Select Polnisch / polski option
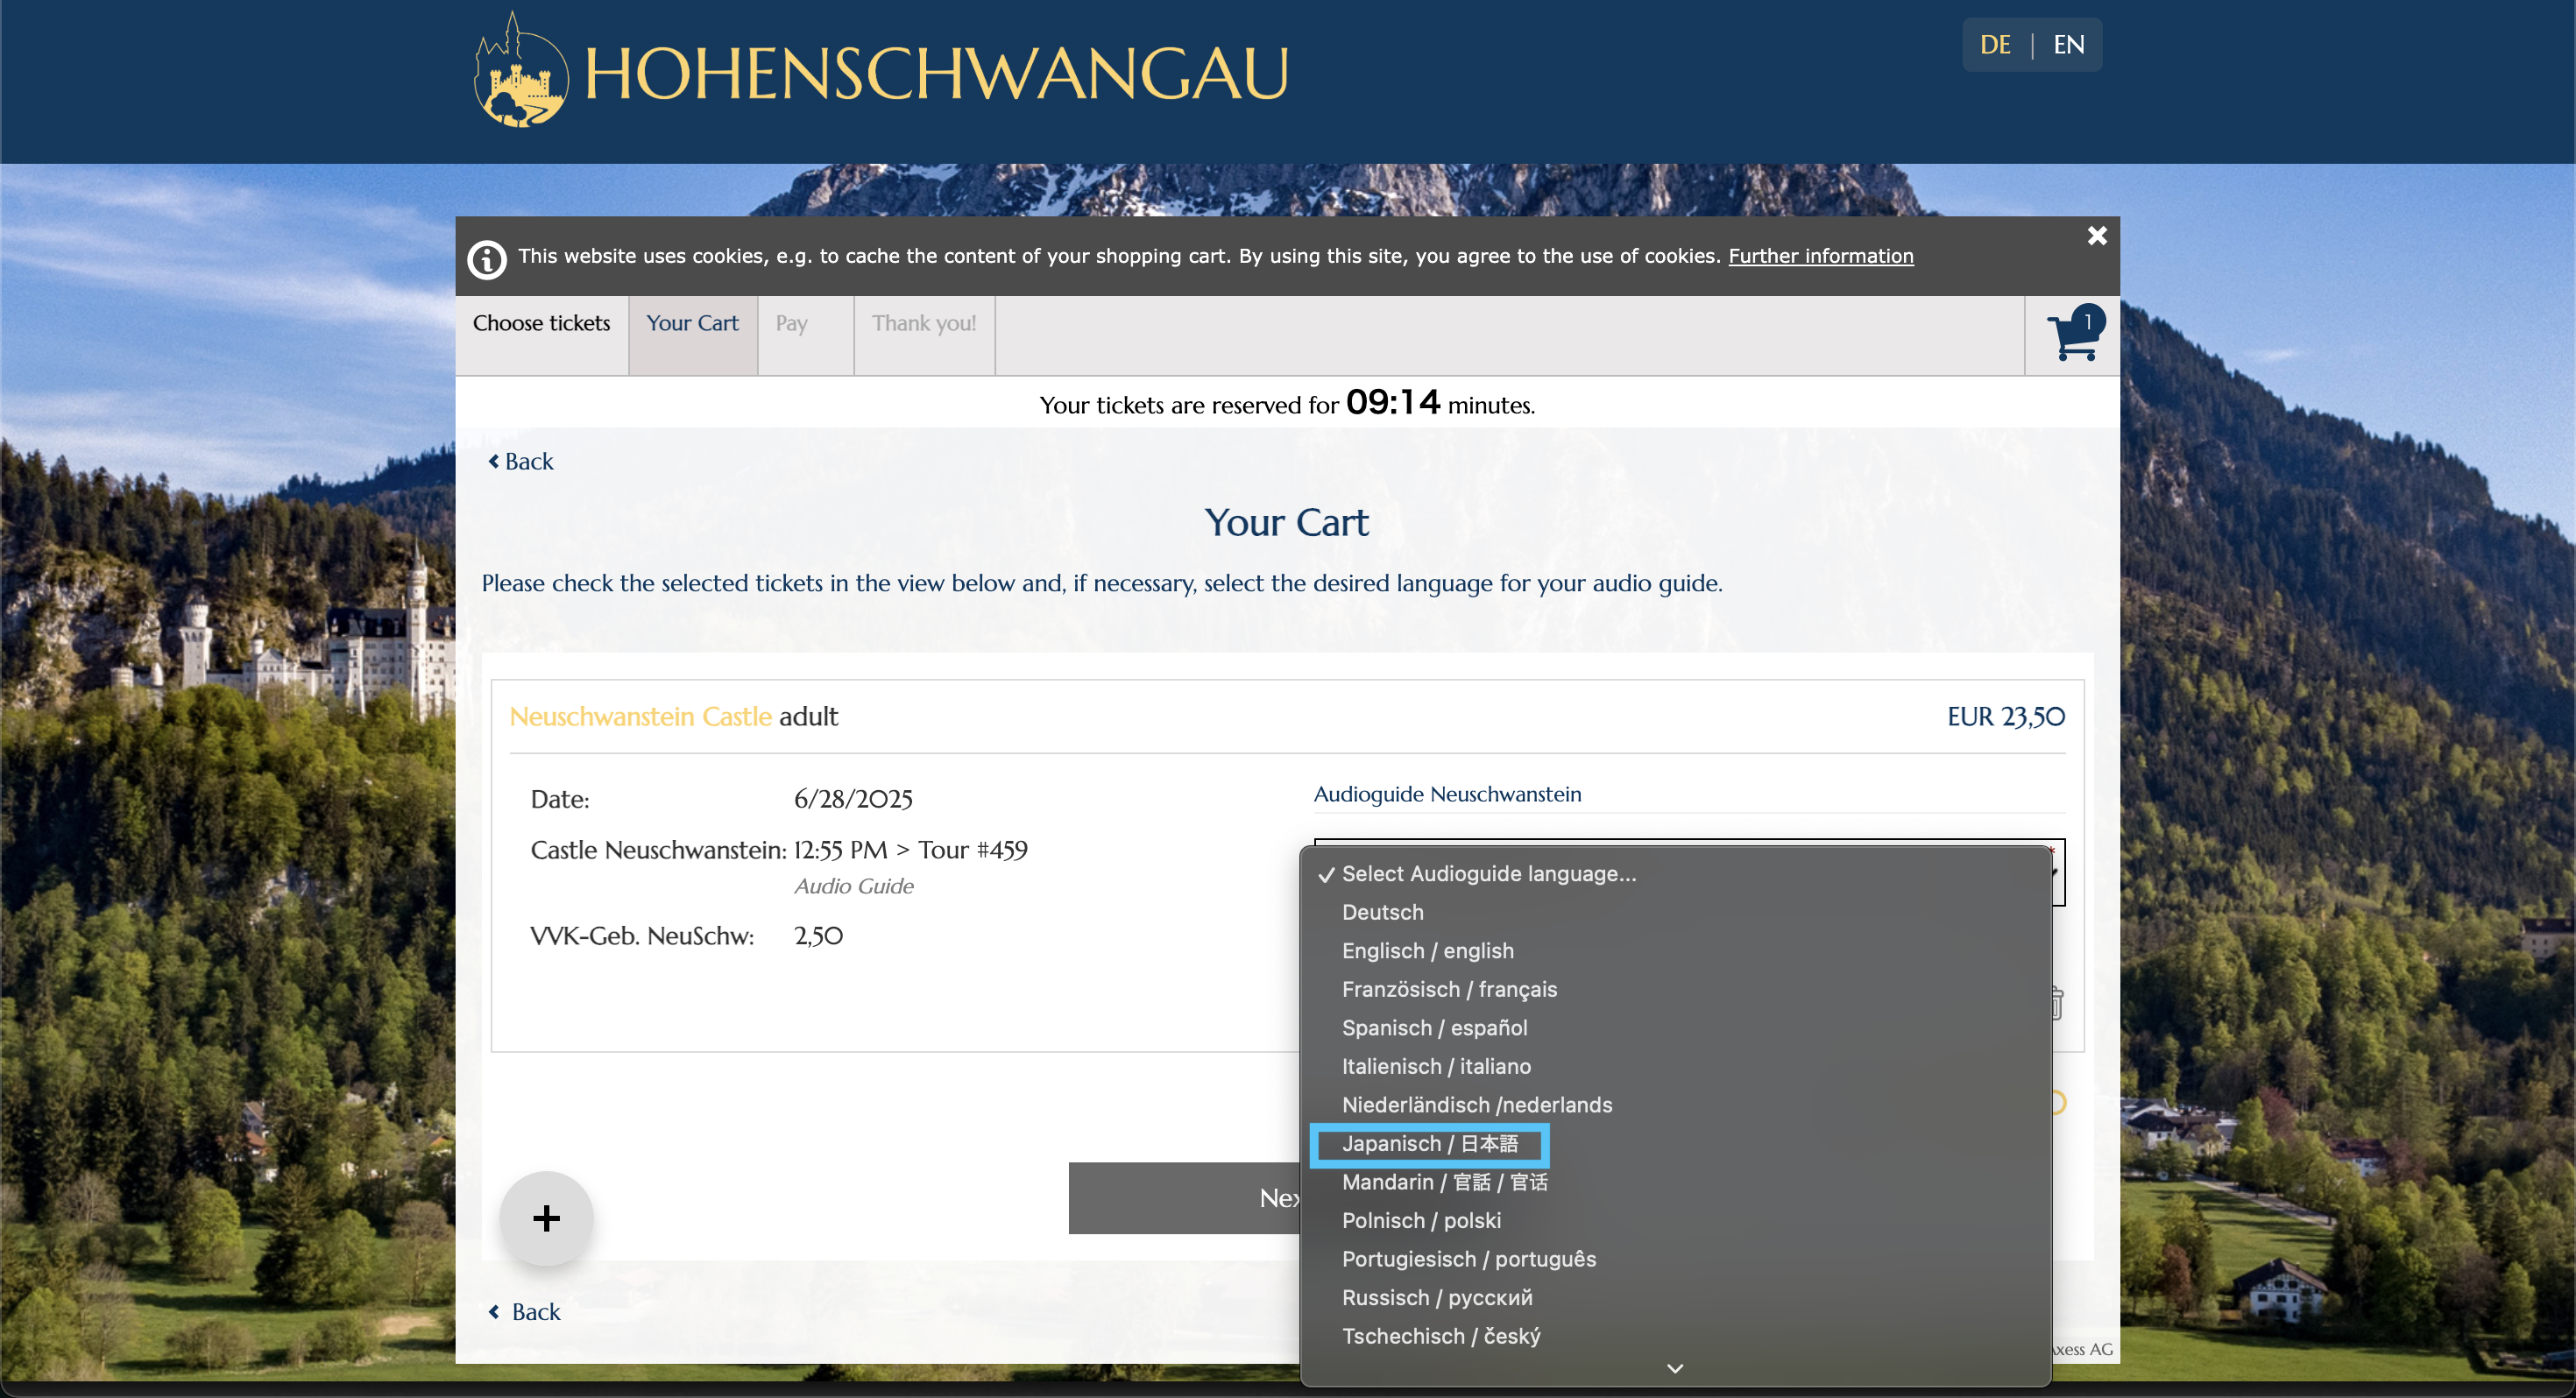This screenshot has height=1398, width=2576. click(1676, 1220)
